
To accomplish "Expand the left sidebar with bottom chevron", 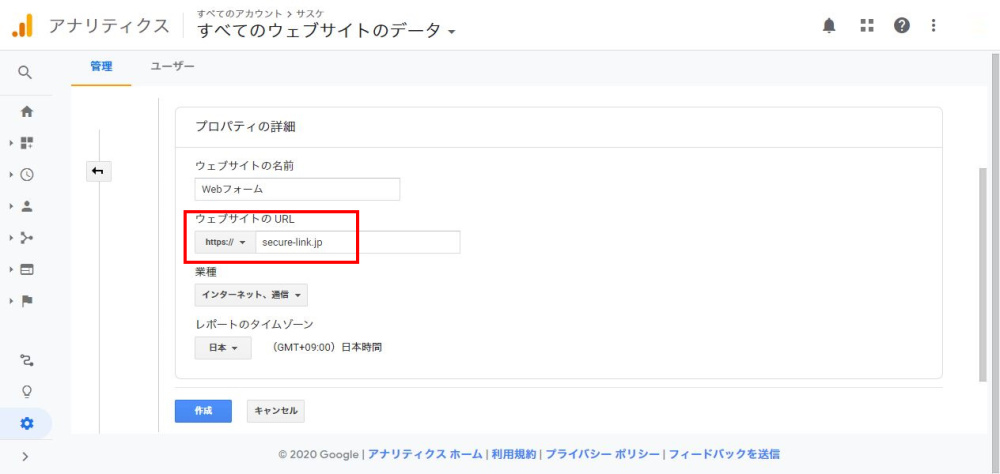I will tap(25, 457).
